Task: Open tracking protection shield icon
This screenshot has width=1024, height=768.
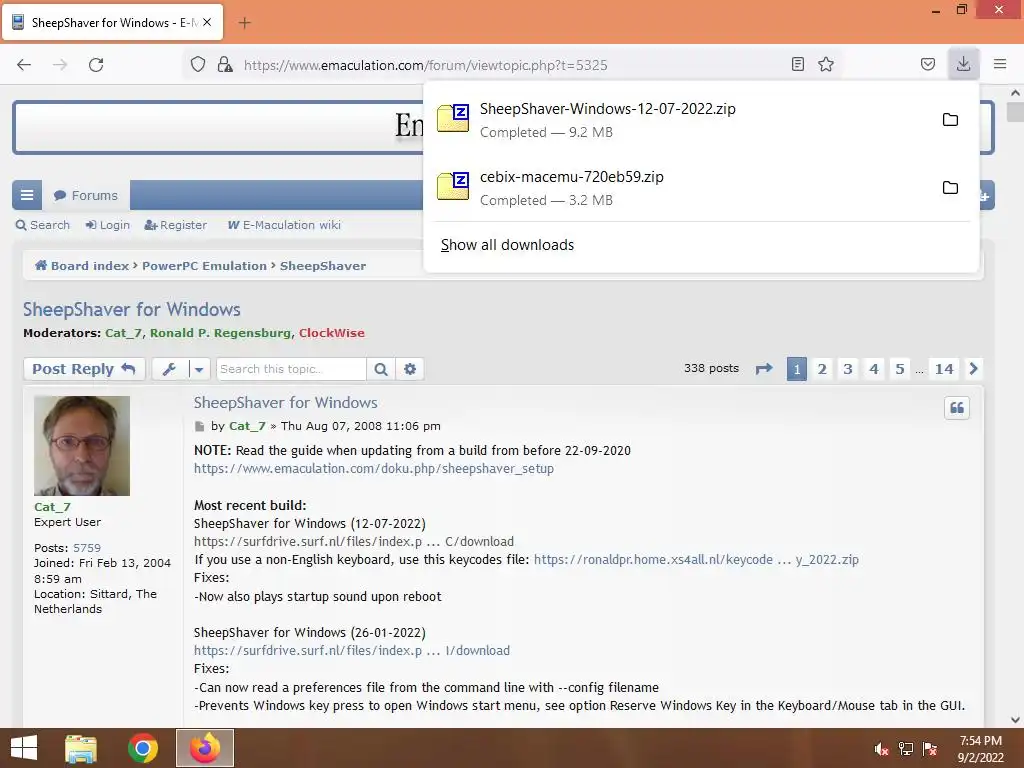Action: [198, 64]
